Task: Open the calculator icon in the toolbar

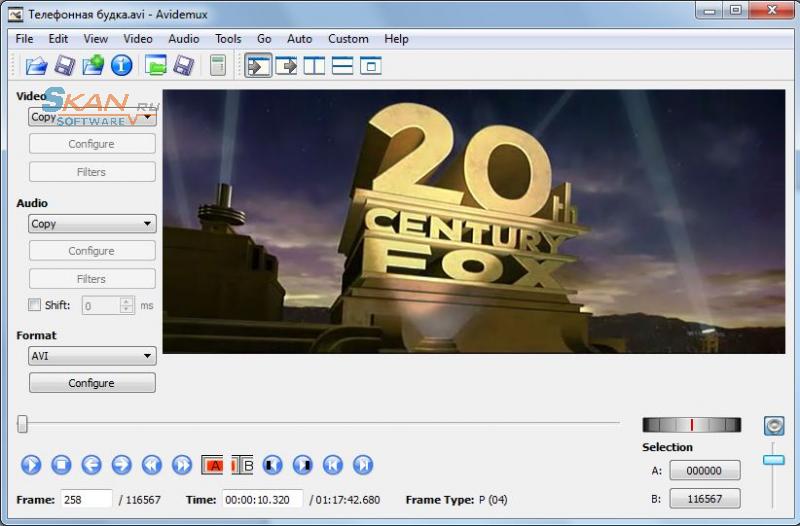Action: pos(217,66)
